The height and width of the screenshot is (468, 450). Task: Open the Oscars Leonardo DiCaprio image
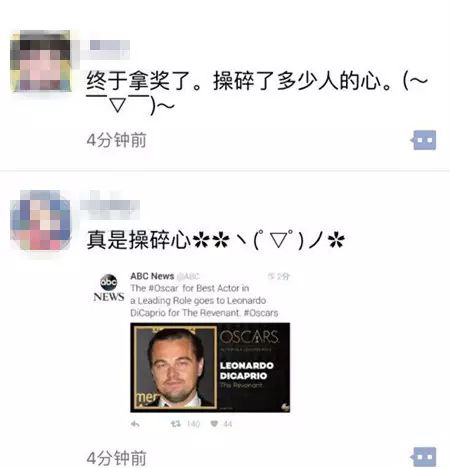[210, 367]
